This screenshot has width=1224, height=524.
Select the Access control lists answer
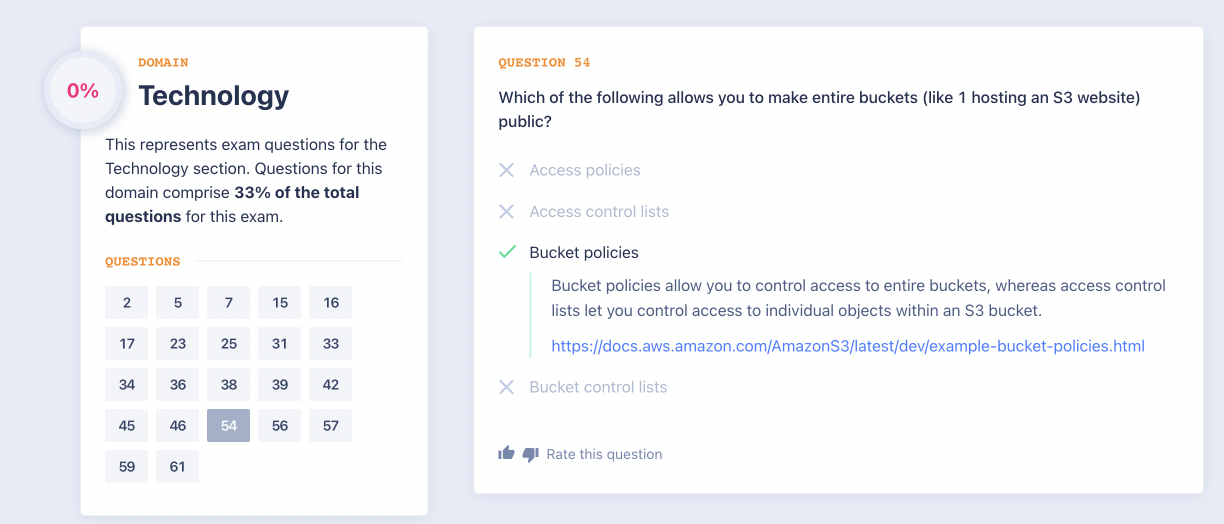click(599, 211)
